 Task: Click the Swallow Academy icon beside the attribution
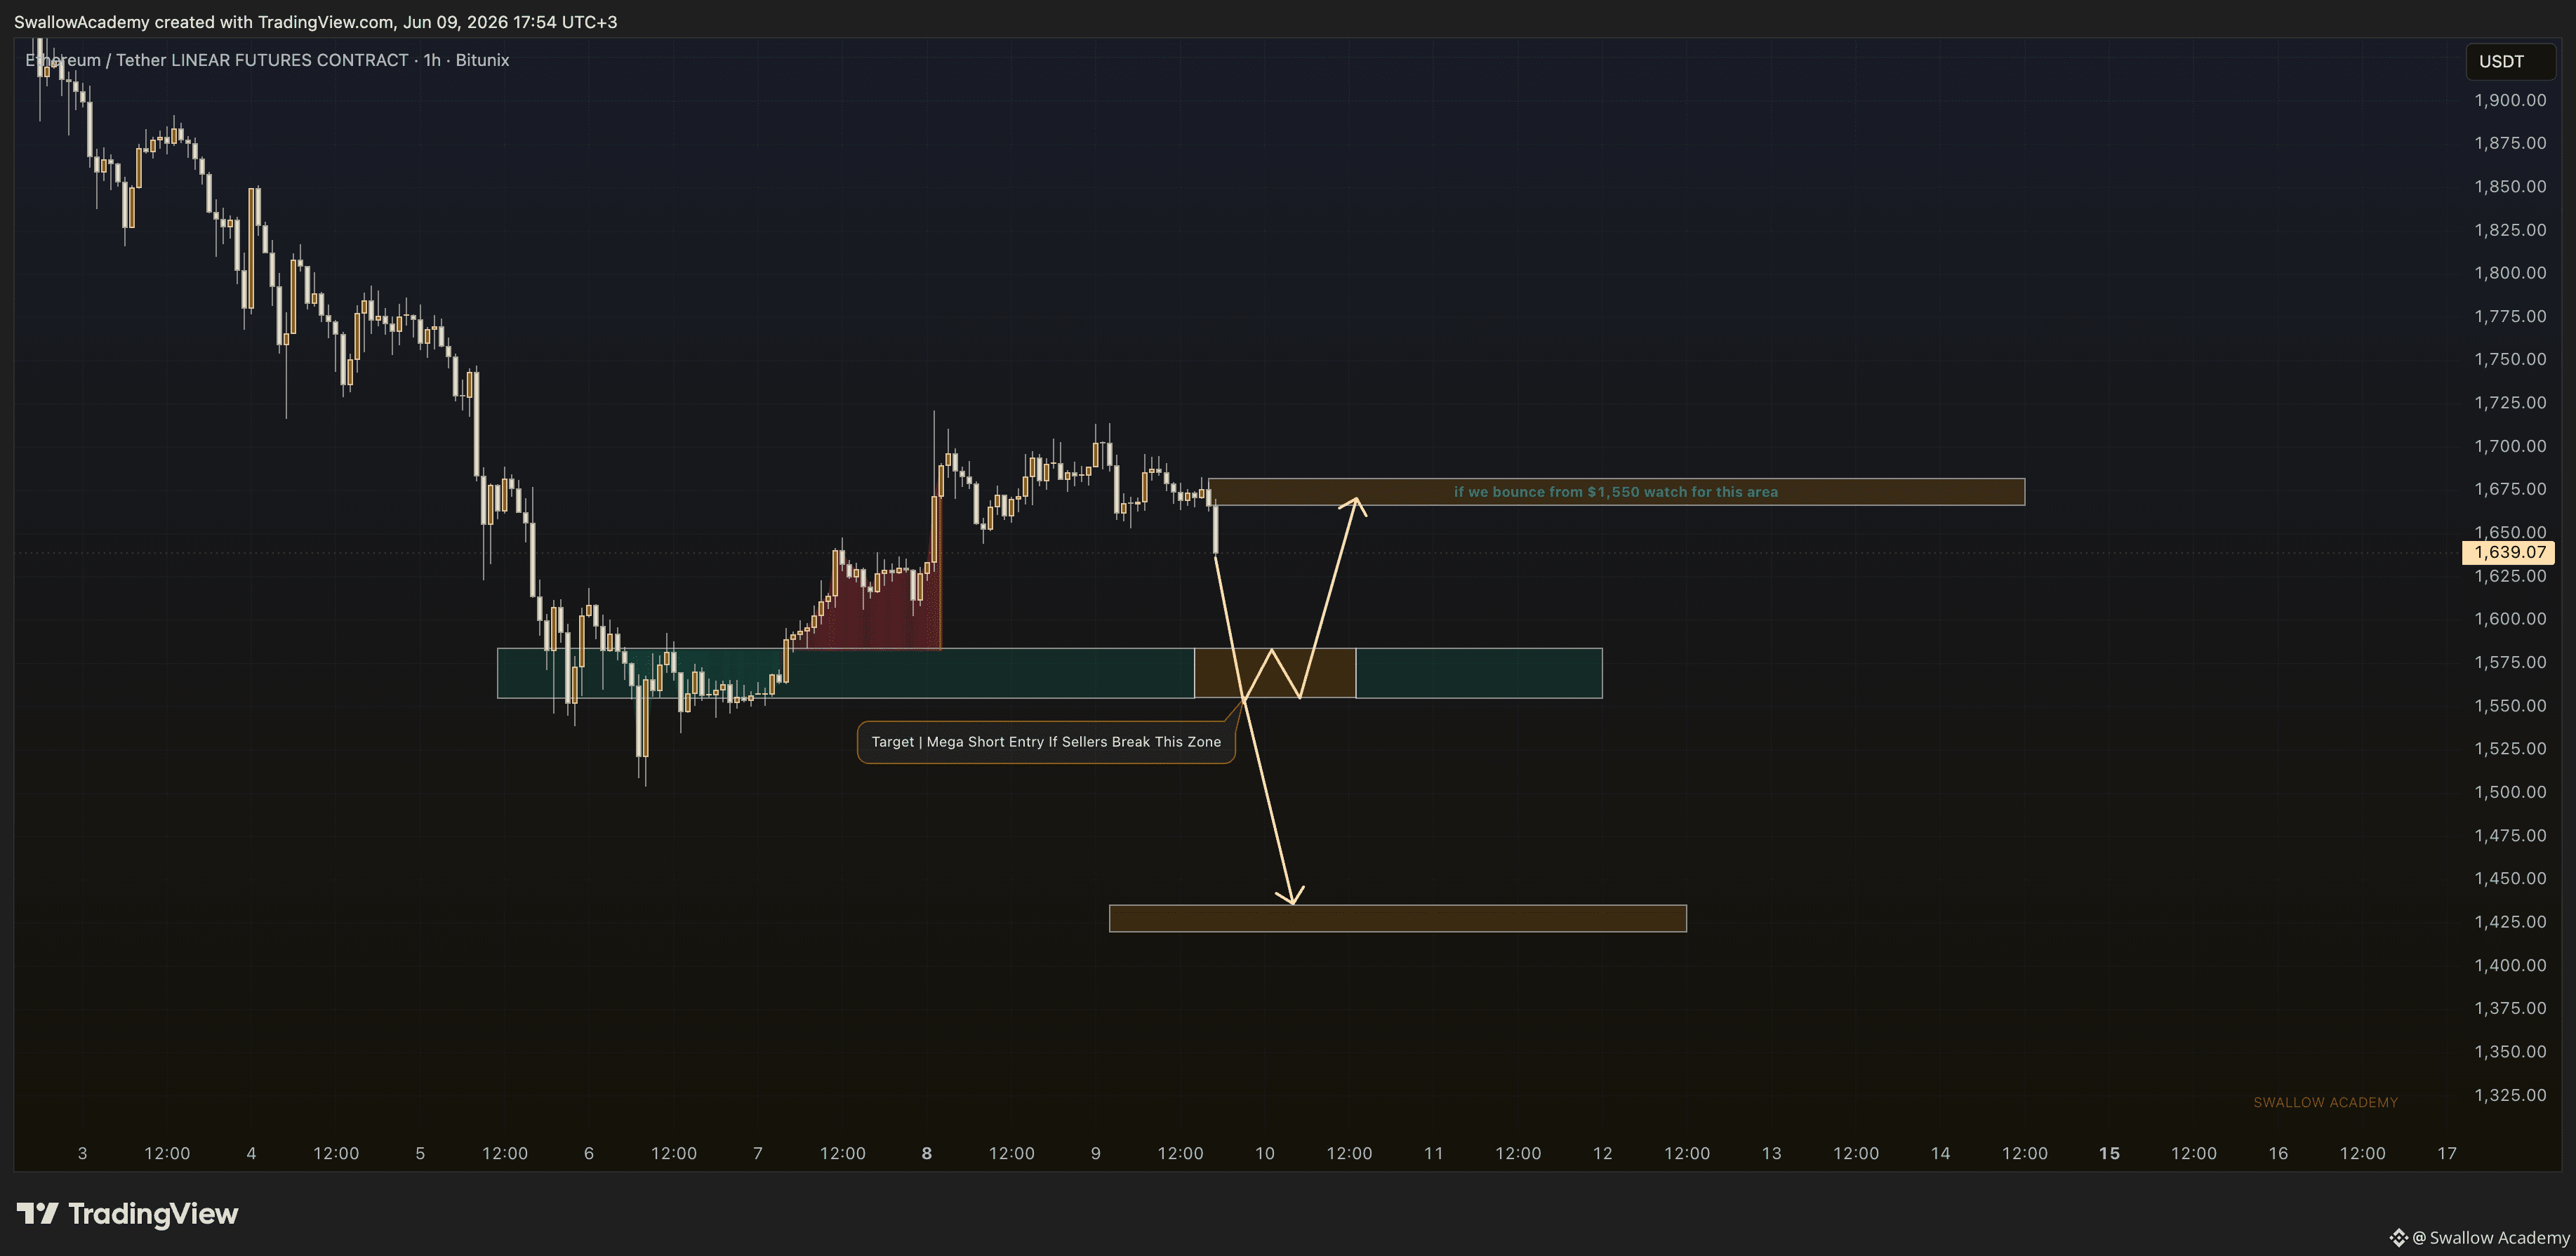pos(2398,1237)
